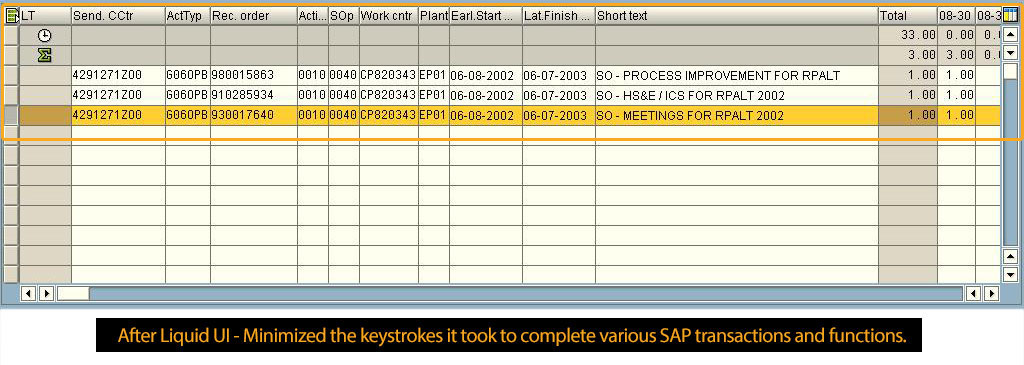Click the vertical scrollbar up arrow at the top

coord(1010,35)
